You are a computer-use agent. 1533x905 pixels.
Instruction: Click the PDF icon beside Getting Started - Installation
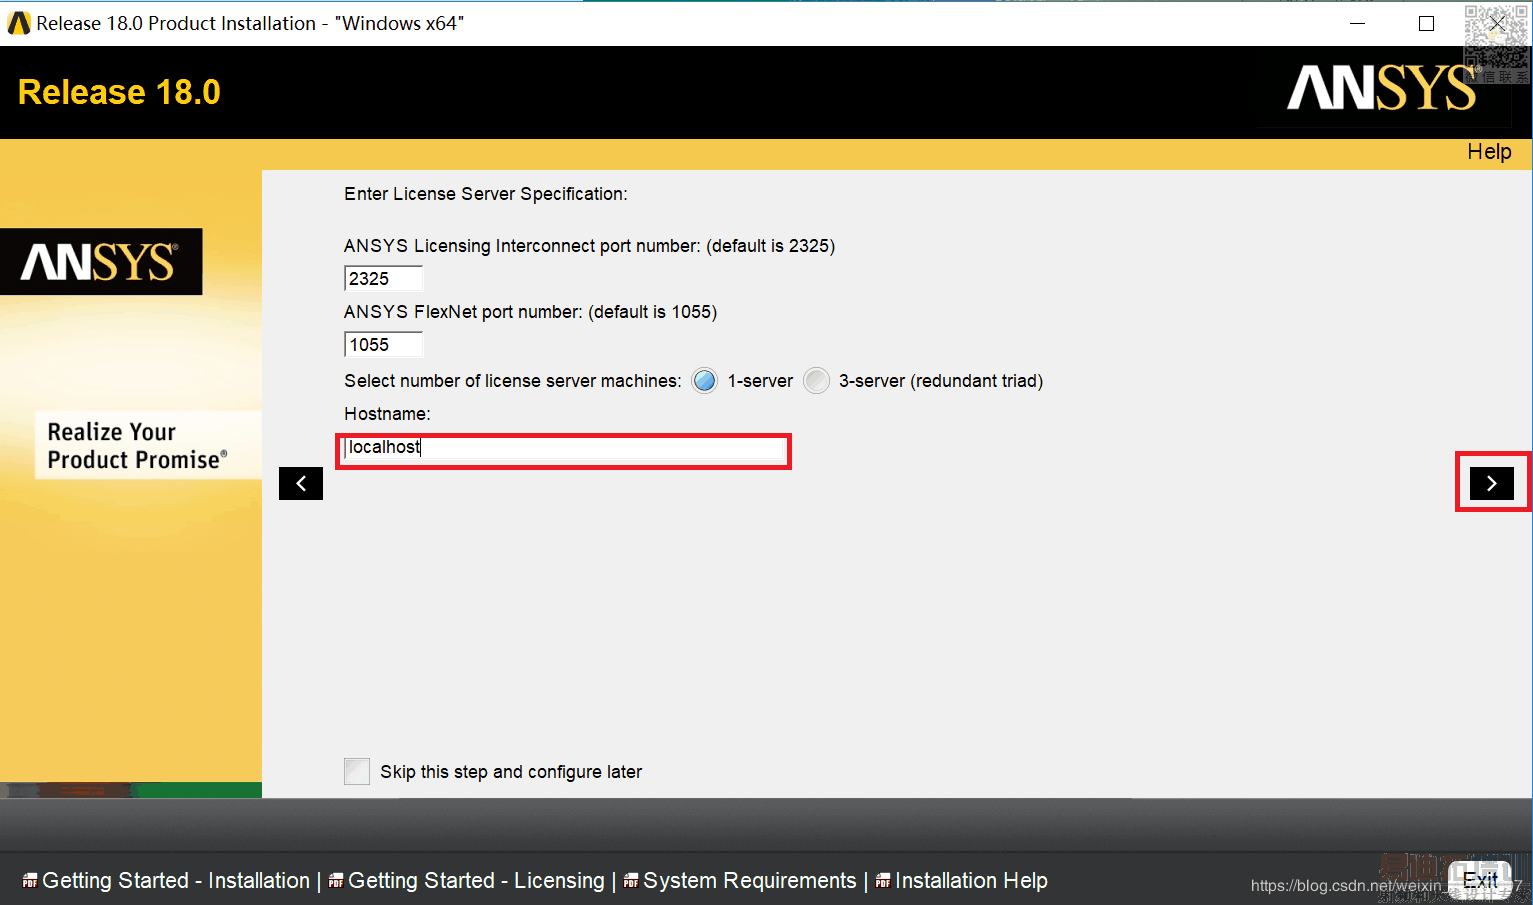(x=30, y=881)
